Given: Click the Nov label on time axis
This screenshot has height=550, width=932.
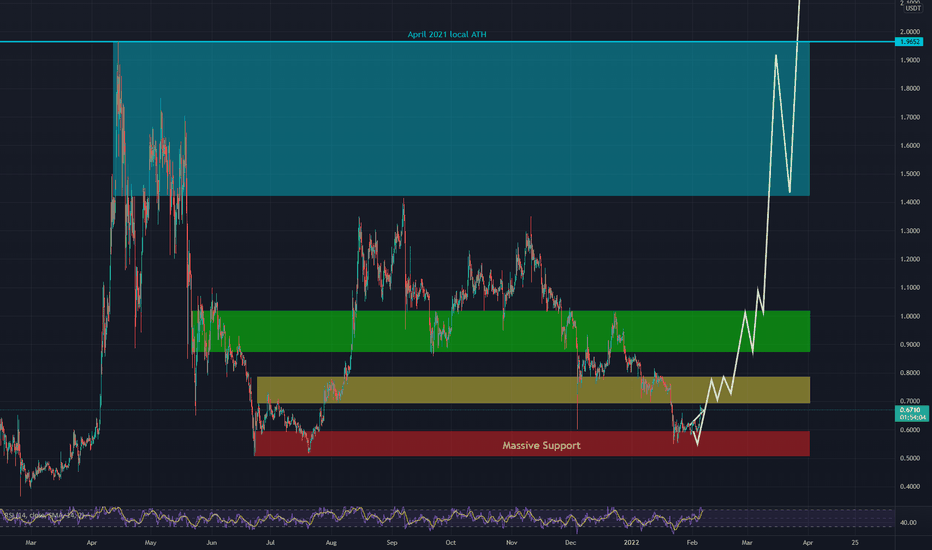Looking at the screenshot, I should pos(512,542).
